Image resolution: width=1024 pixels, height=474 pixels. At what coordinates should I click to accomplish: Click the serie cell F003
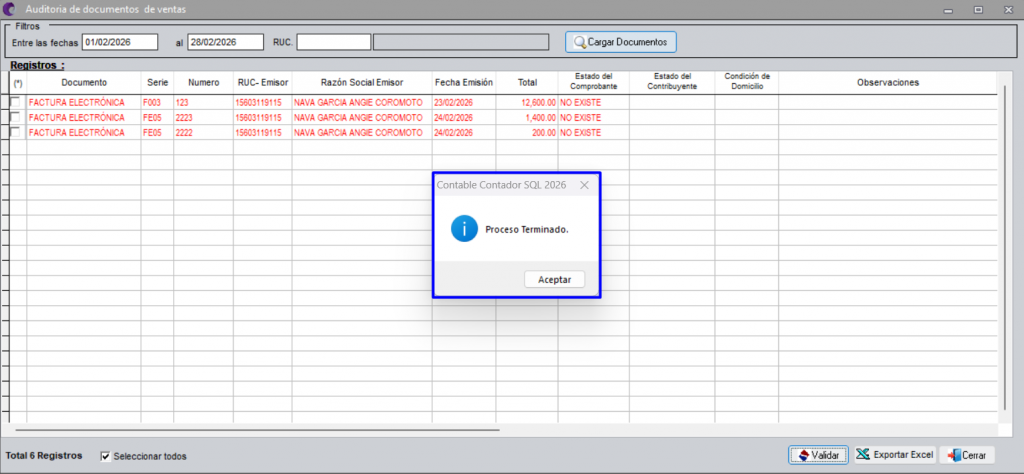[157, 103]
